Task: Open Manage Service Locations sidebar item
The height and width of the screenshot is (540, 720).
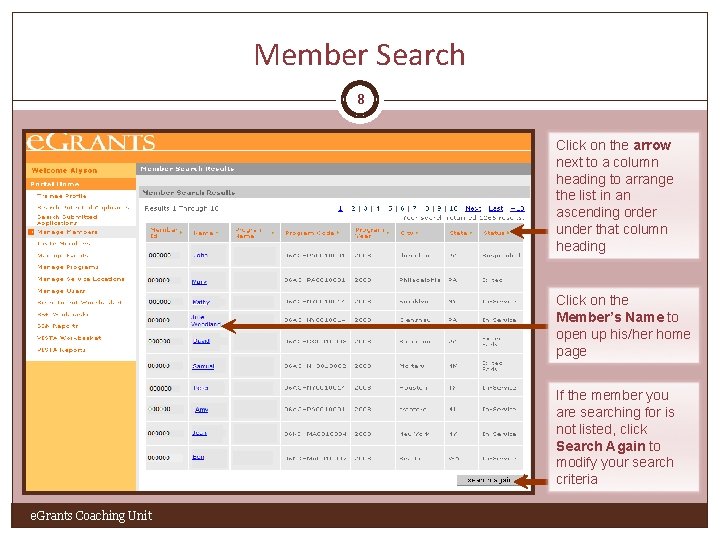Action: (80, 279)
